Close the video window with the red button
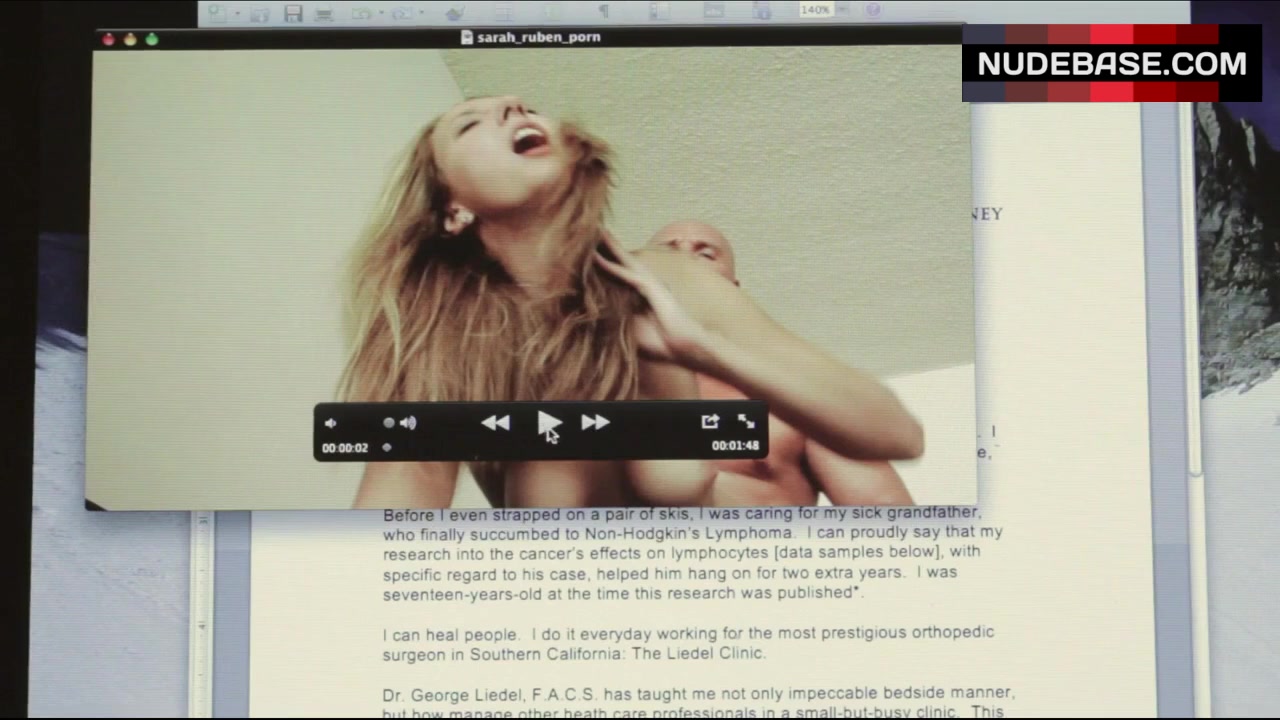Viewport: 1280px width, 720px height. [x=108, y=39]
